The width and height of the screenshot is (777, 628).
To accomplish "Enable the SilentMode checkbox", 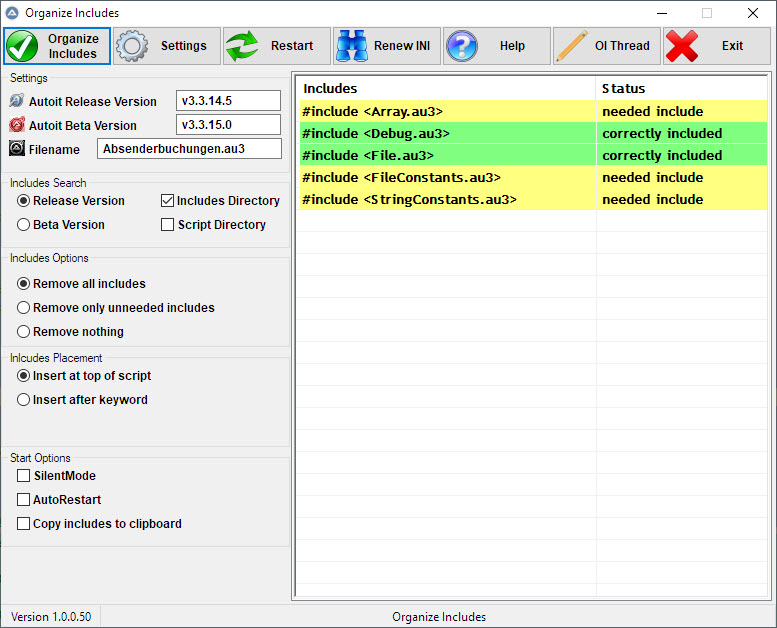I will [24, 476].
